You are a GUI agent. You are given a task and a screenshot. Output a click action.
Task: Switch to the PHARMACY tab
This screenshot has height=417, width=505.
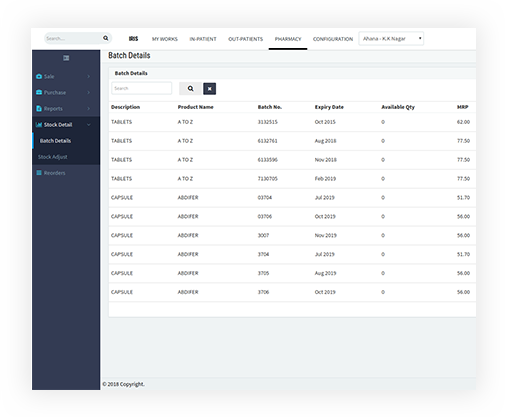[x=288, y=39]
